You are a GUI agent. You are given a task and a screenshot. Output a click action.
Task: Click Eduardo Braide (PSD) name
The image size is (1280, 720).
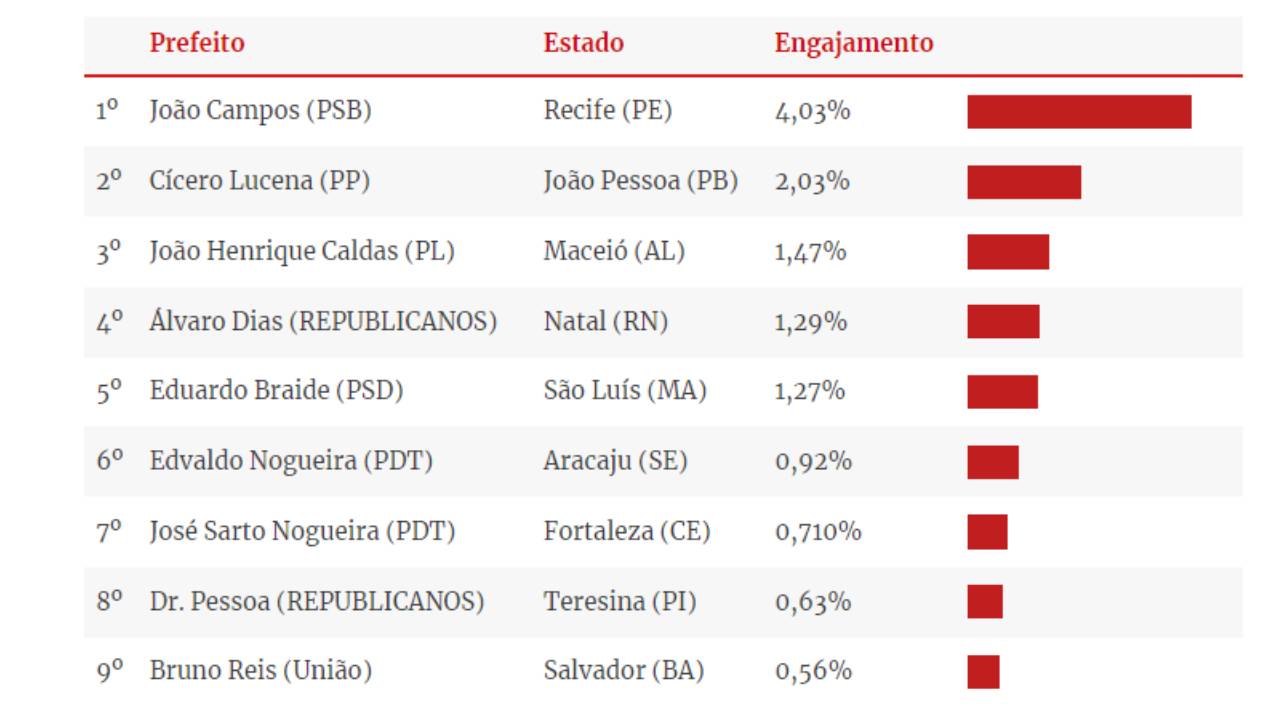pyautogui.click(x=276, y=391)
